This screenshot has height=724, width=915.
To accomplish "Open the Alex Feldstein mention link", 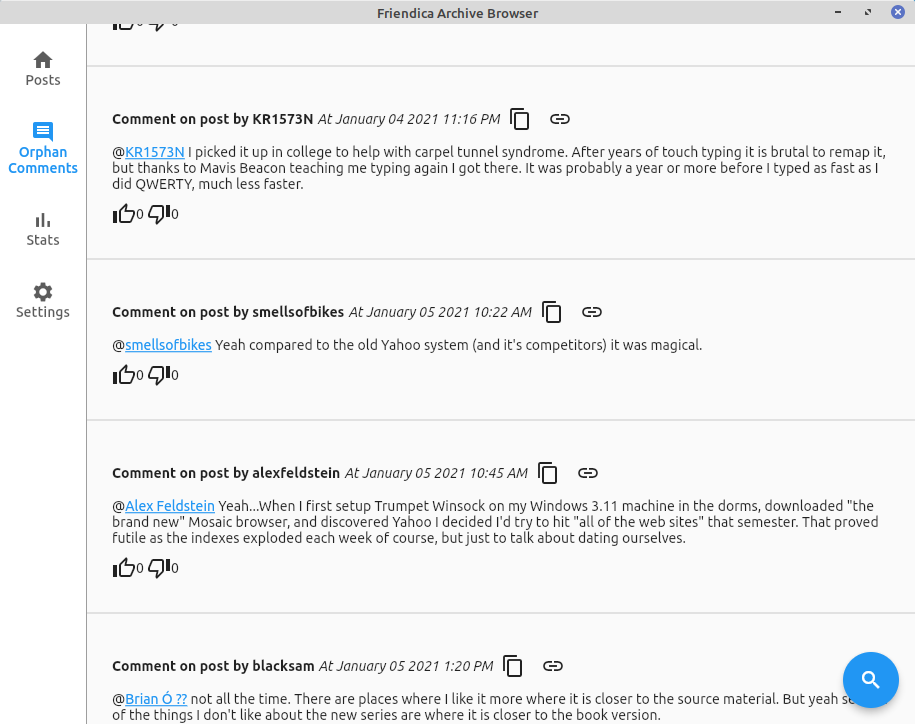I will pyautogui.click(x=170, y=506).
